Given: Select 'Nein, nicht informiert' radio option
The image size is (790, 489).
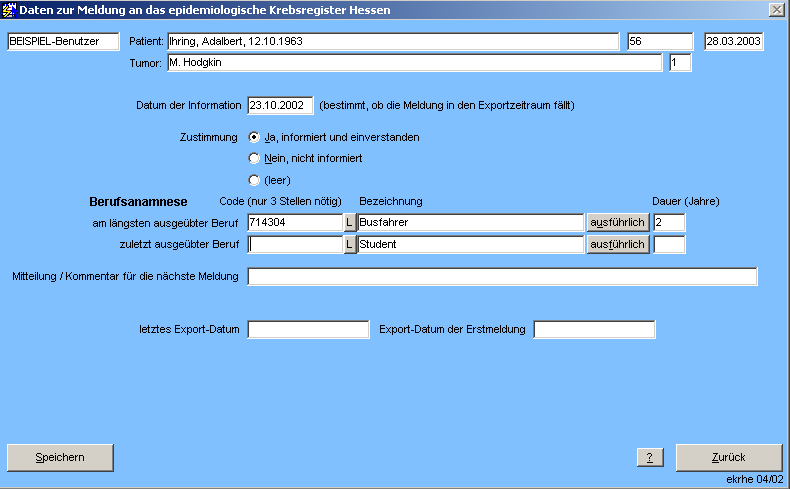Looking at the screenshot, I should (x=254, y=158).
